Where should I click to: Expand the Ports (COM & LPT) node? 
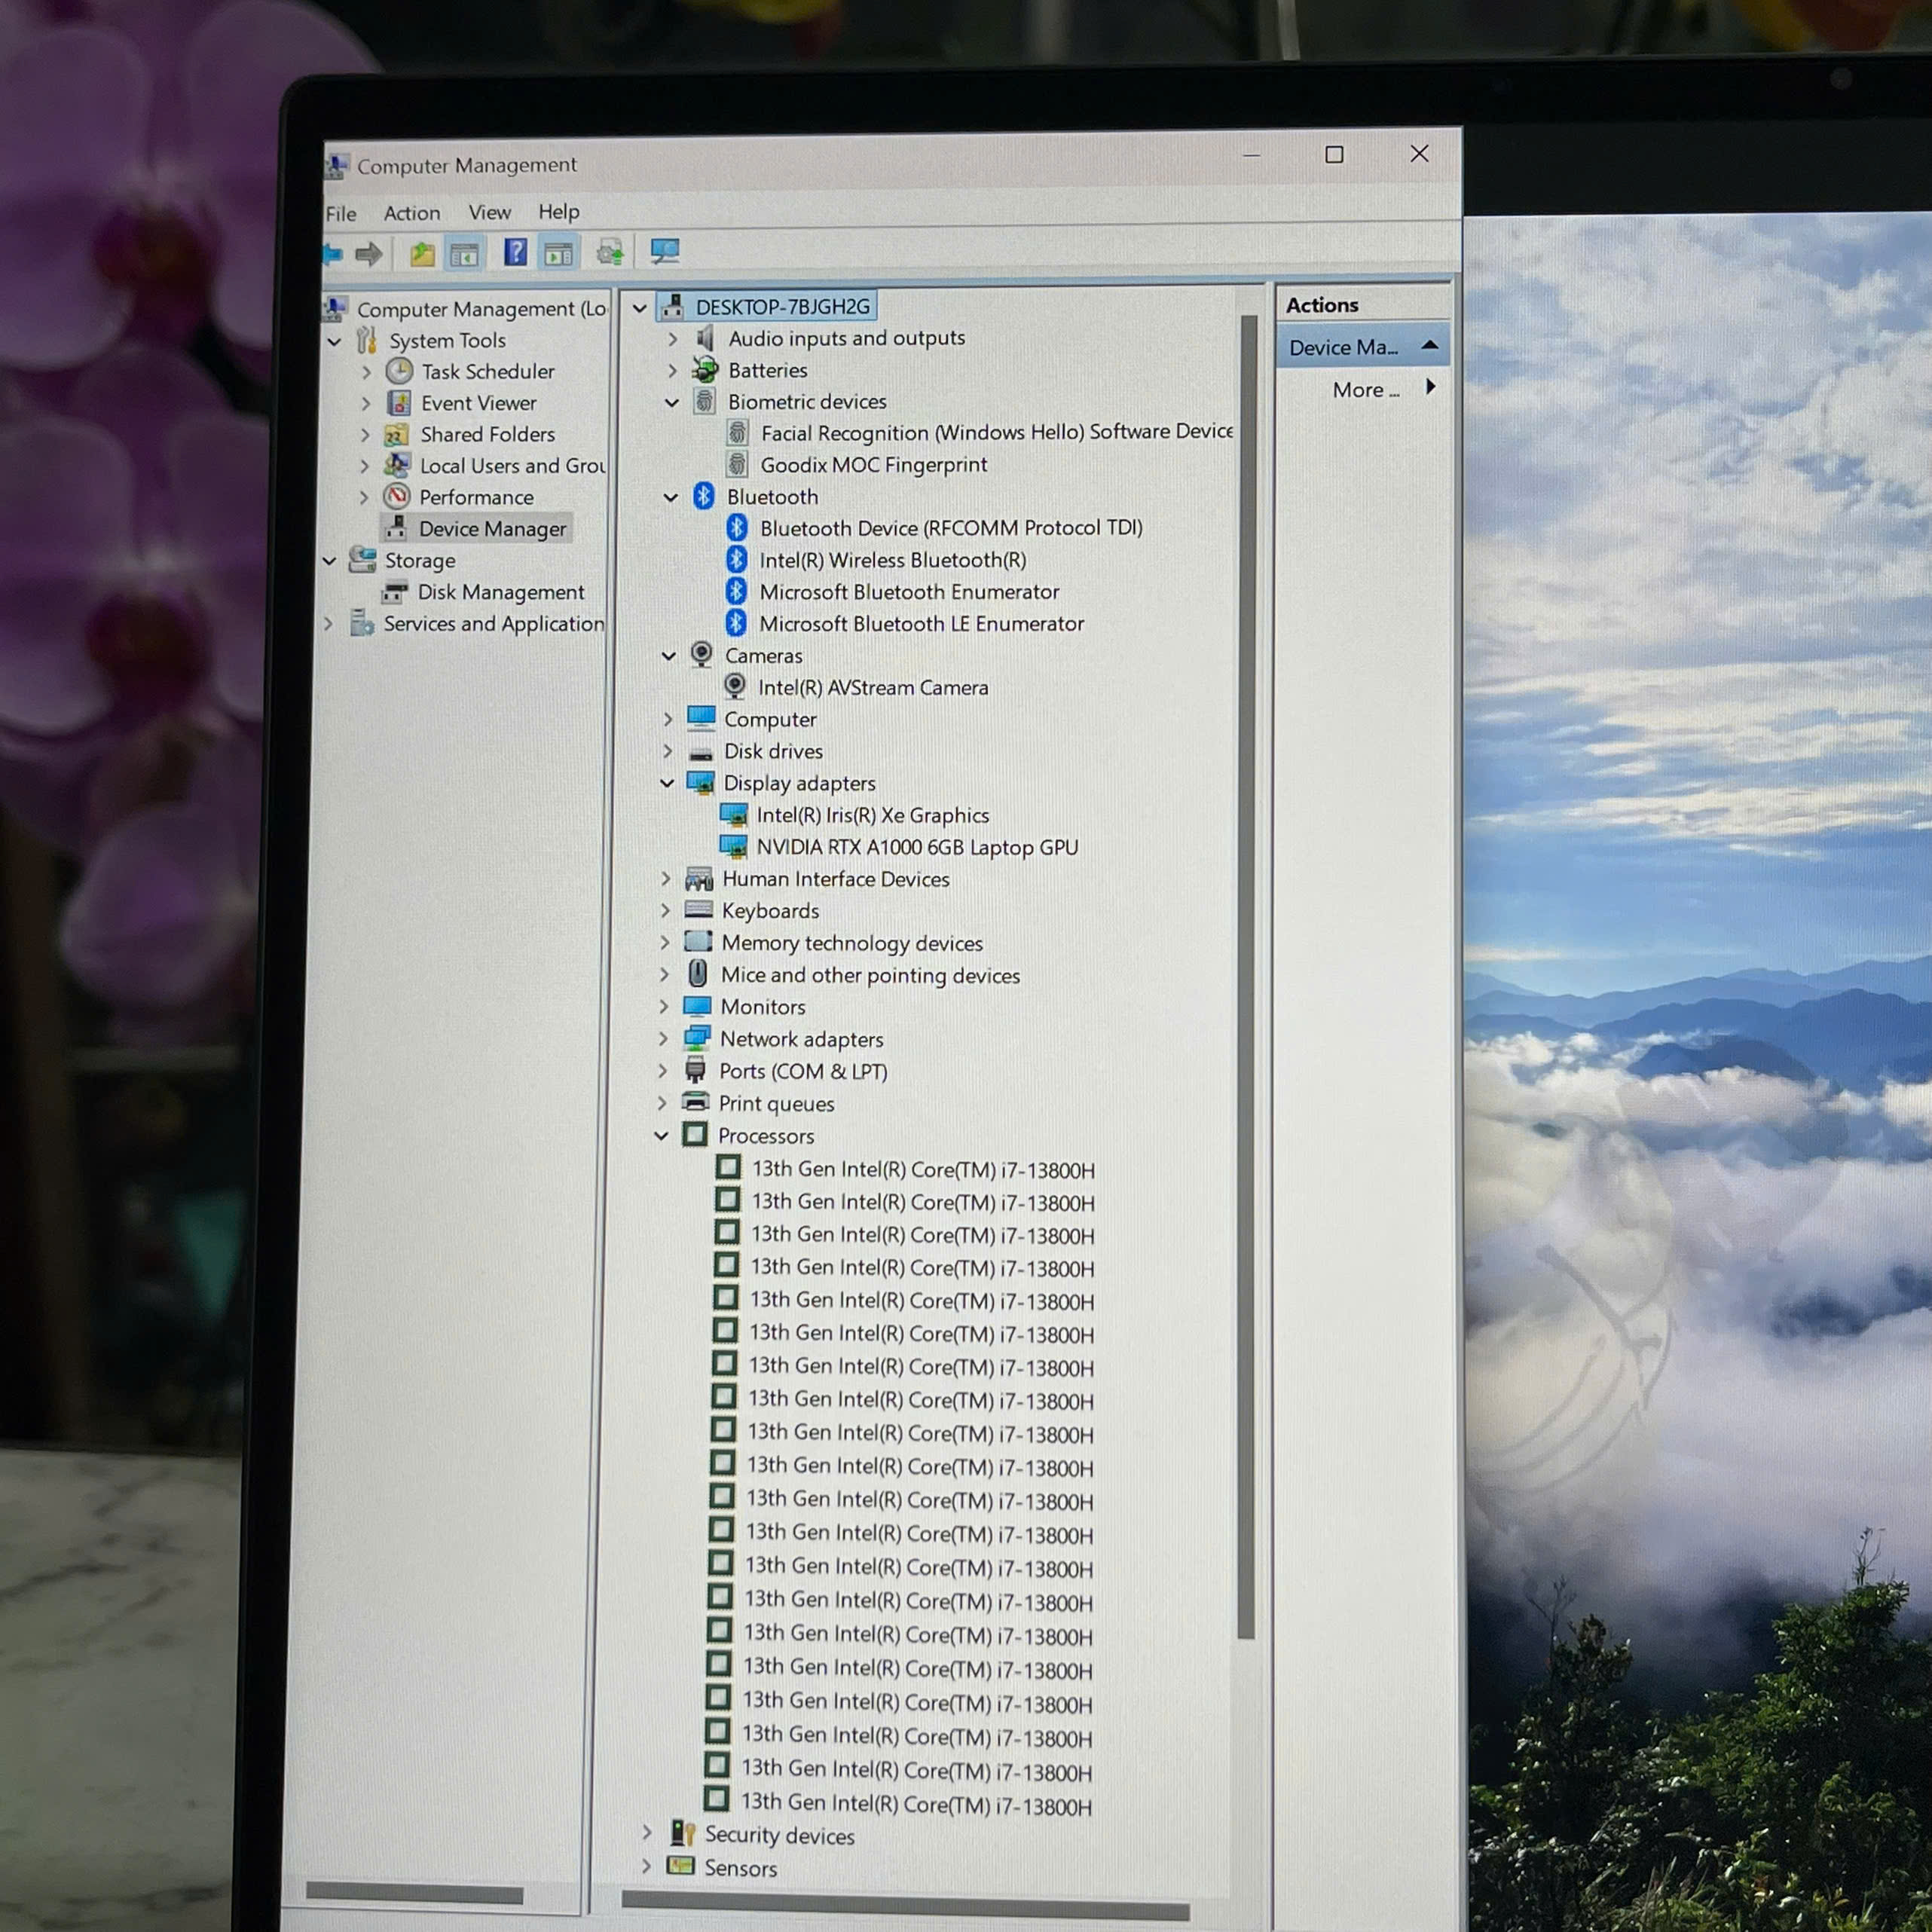tap(663, 1071)
